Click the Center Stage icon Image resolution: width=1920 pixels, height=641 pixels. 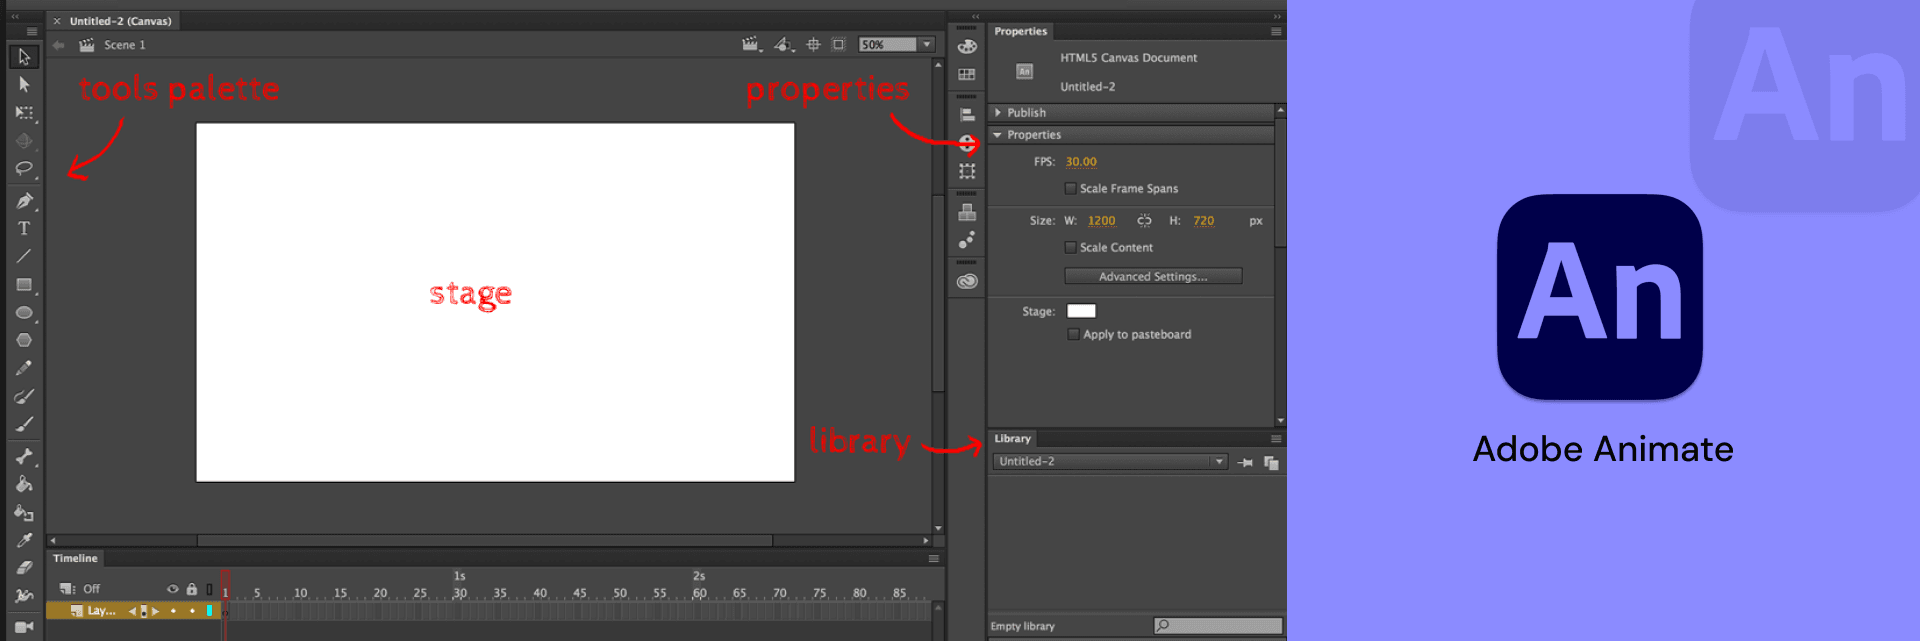click(813, 45)
